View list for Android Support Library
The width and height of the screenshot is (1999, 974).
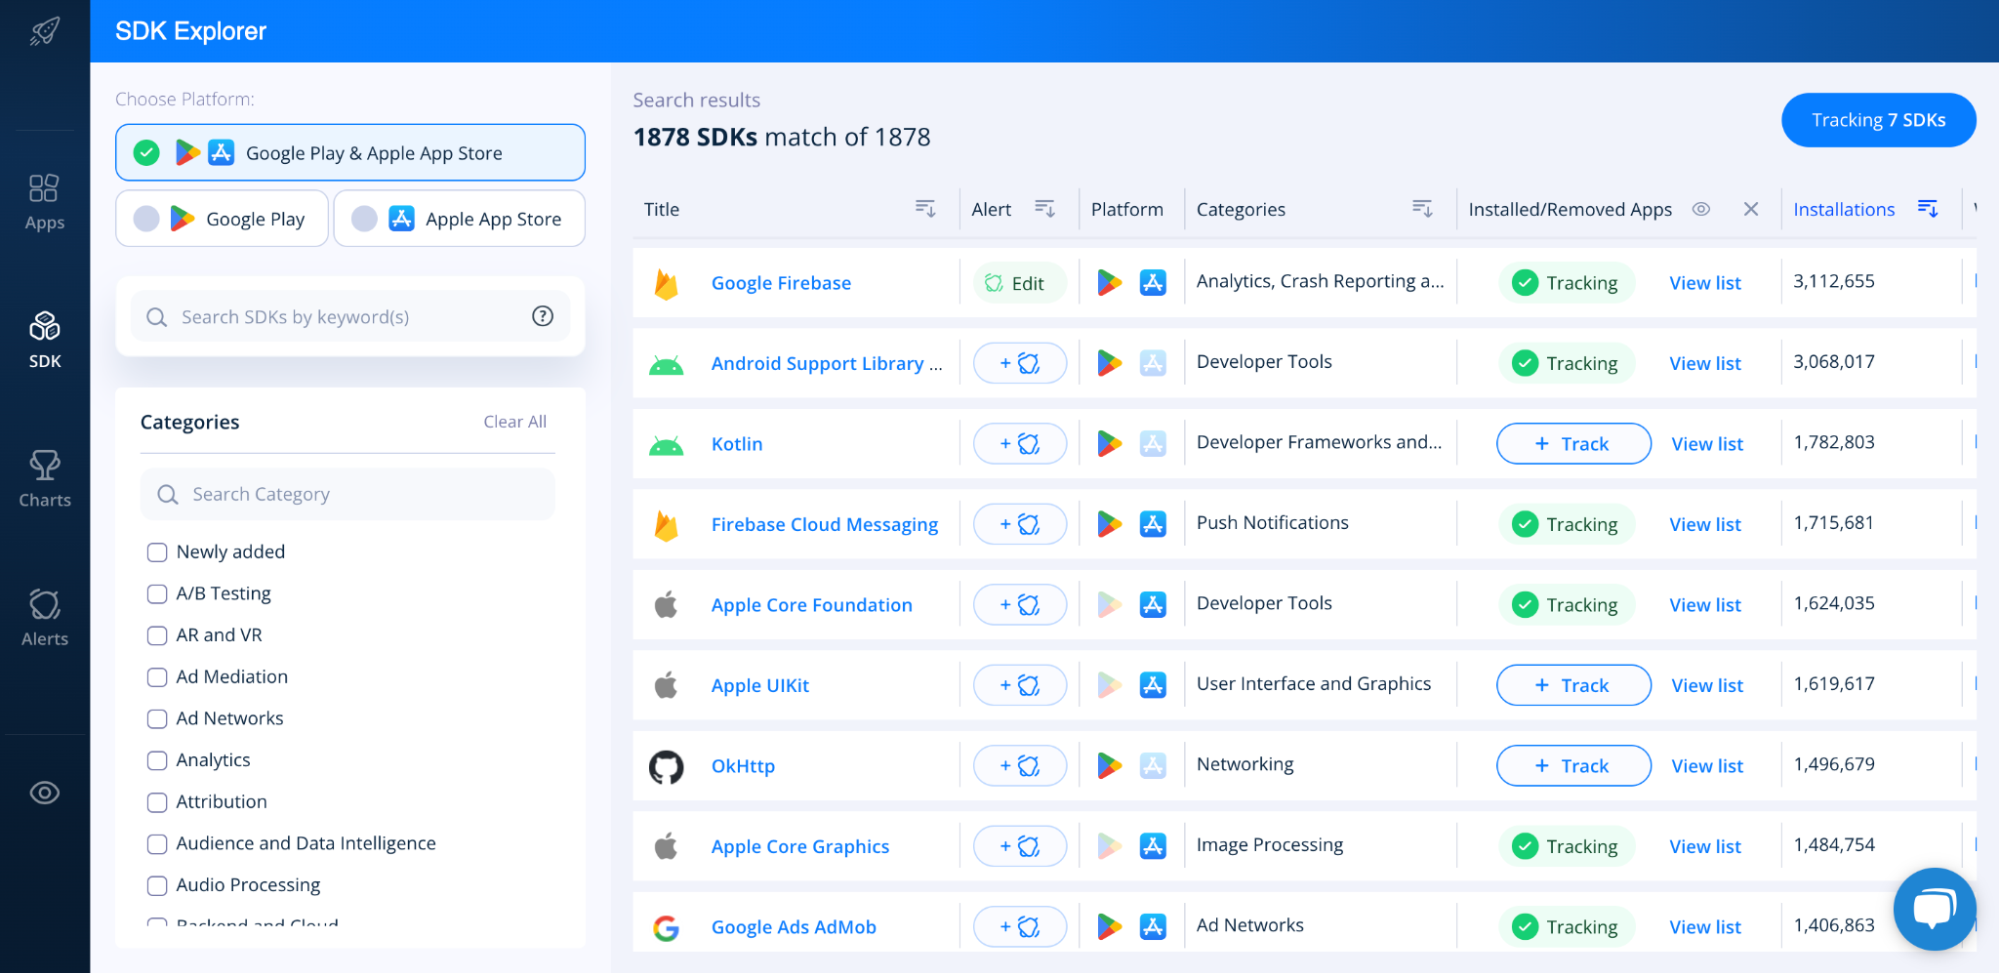[1705, 363]
